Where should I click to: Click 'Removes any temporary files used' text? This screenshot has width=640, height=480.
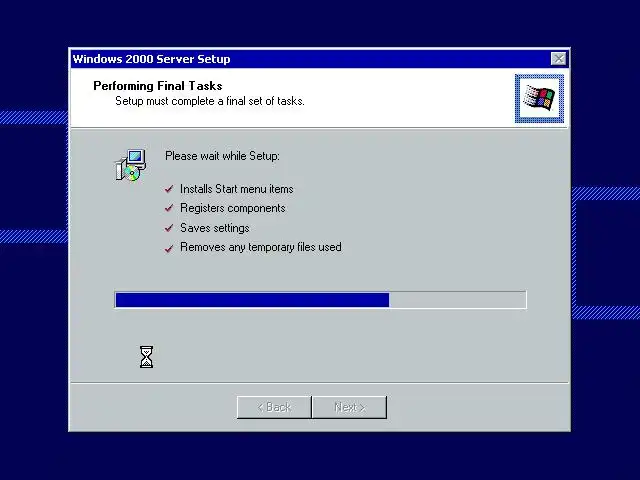pos(261,247)
